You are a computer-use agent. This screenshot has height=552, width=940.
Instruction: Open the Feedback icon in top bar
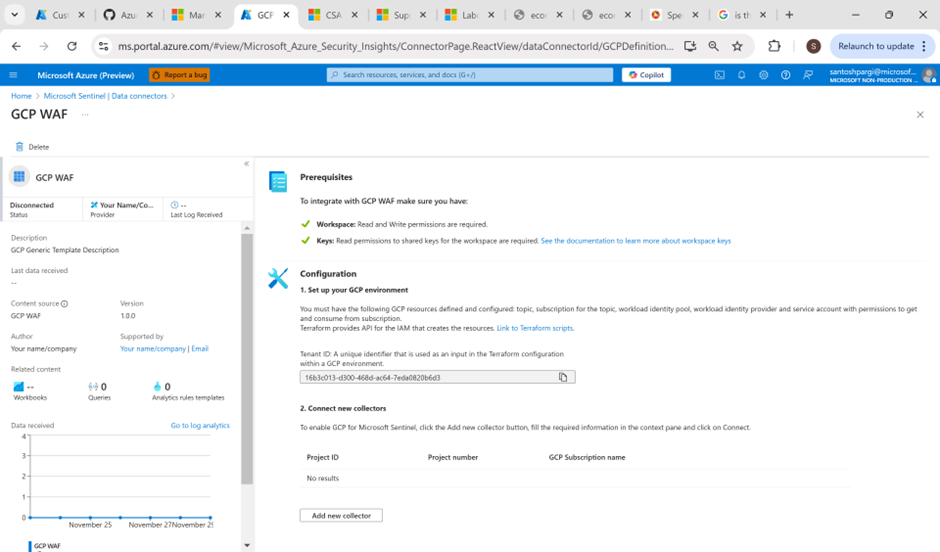point(808,75)
